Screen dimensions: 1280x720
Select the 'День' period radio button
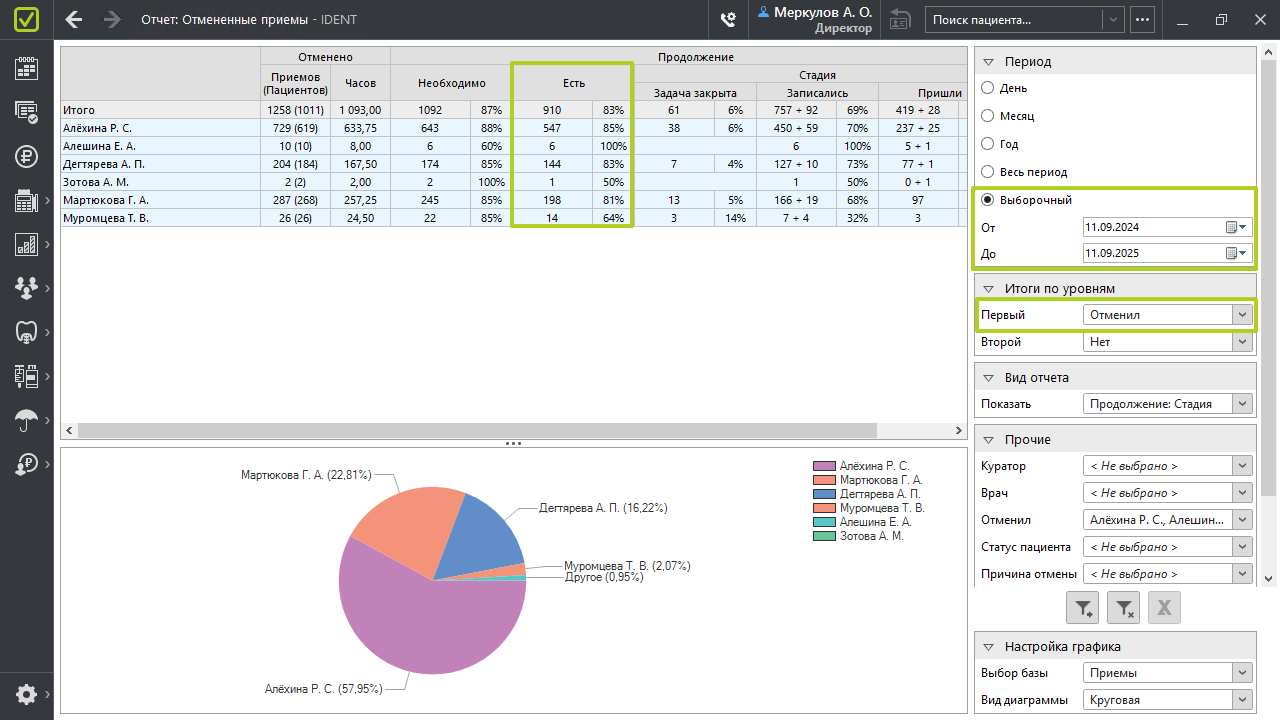pos(988,88)
